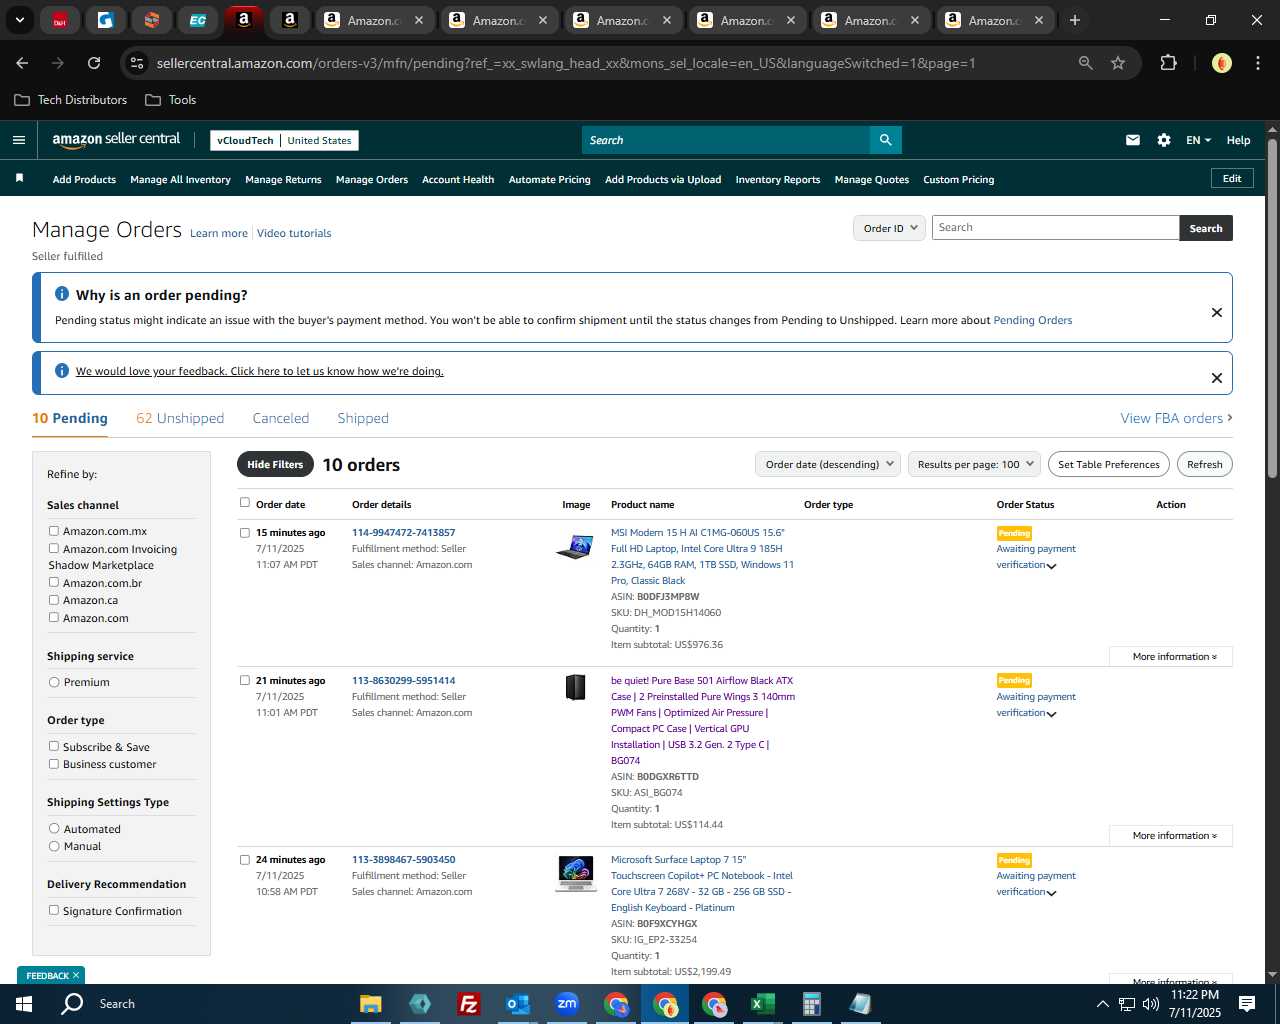The height and width of the screenshot is (1024, 1280).
Task: Open Calculator from taskbar
Action: tap(811, 1004)
